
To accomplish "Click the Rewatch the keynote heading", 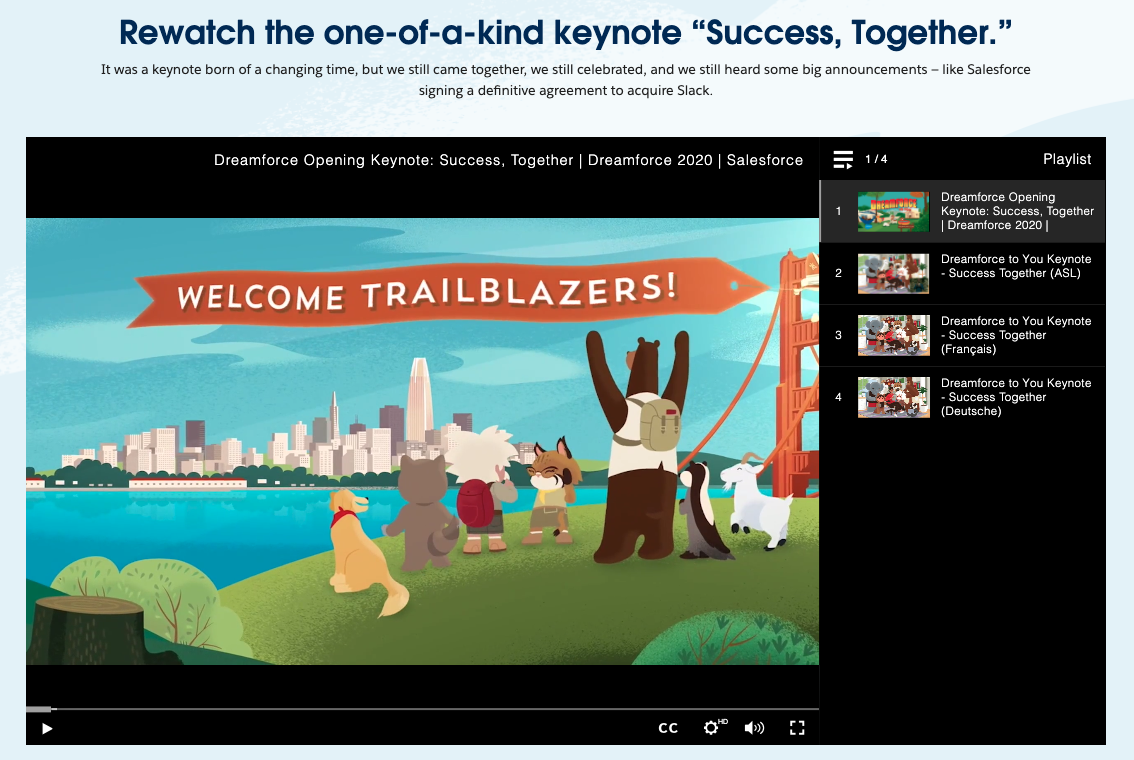I will pos(566,33).
